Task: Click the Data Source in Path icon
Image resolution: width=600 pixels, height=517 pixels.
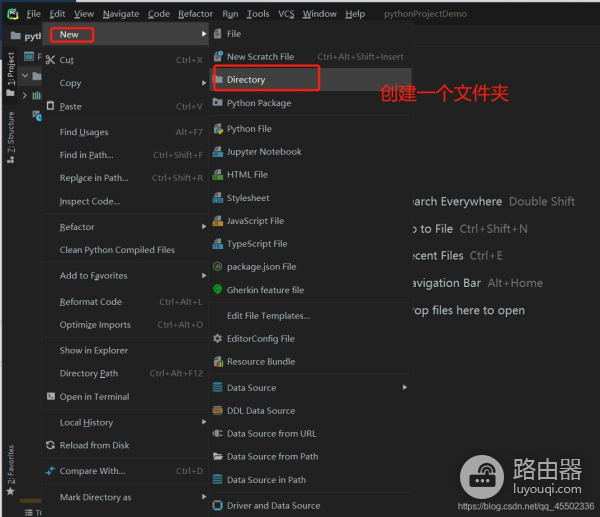Action: [217, 479]
